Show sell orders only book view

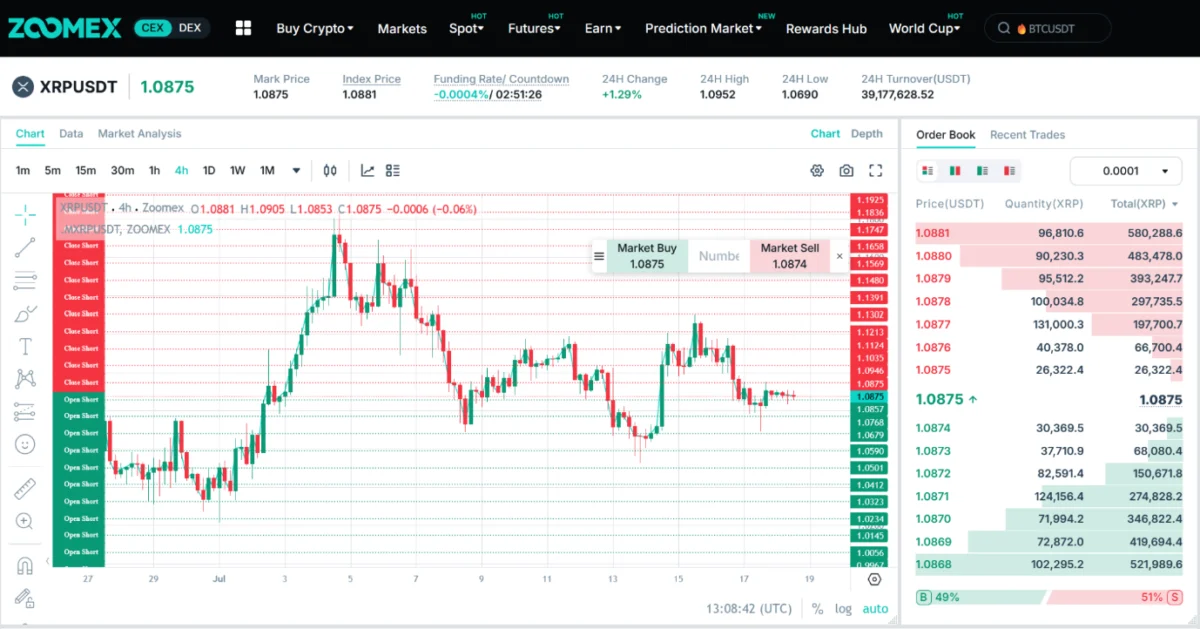coord(1009,171)
